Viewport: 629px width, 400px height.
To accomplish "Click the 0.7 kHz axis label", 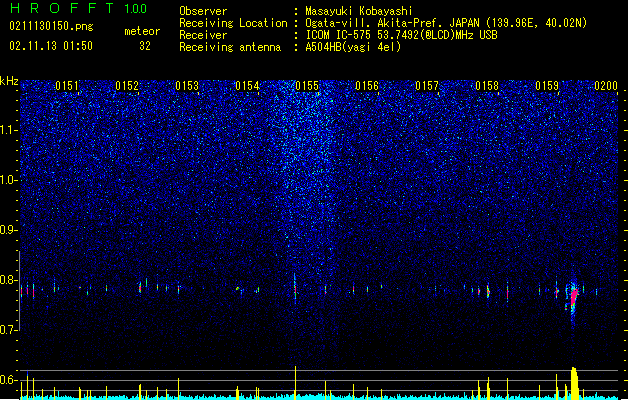I will (x=9, y=330).
